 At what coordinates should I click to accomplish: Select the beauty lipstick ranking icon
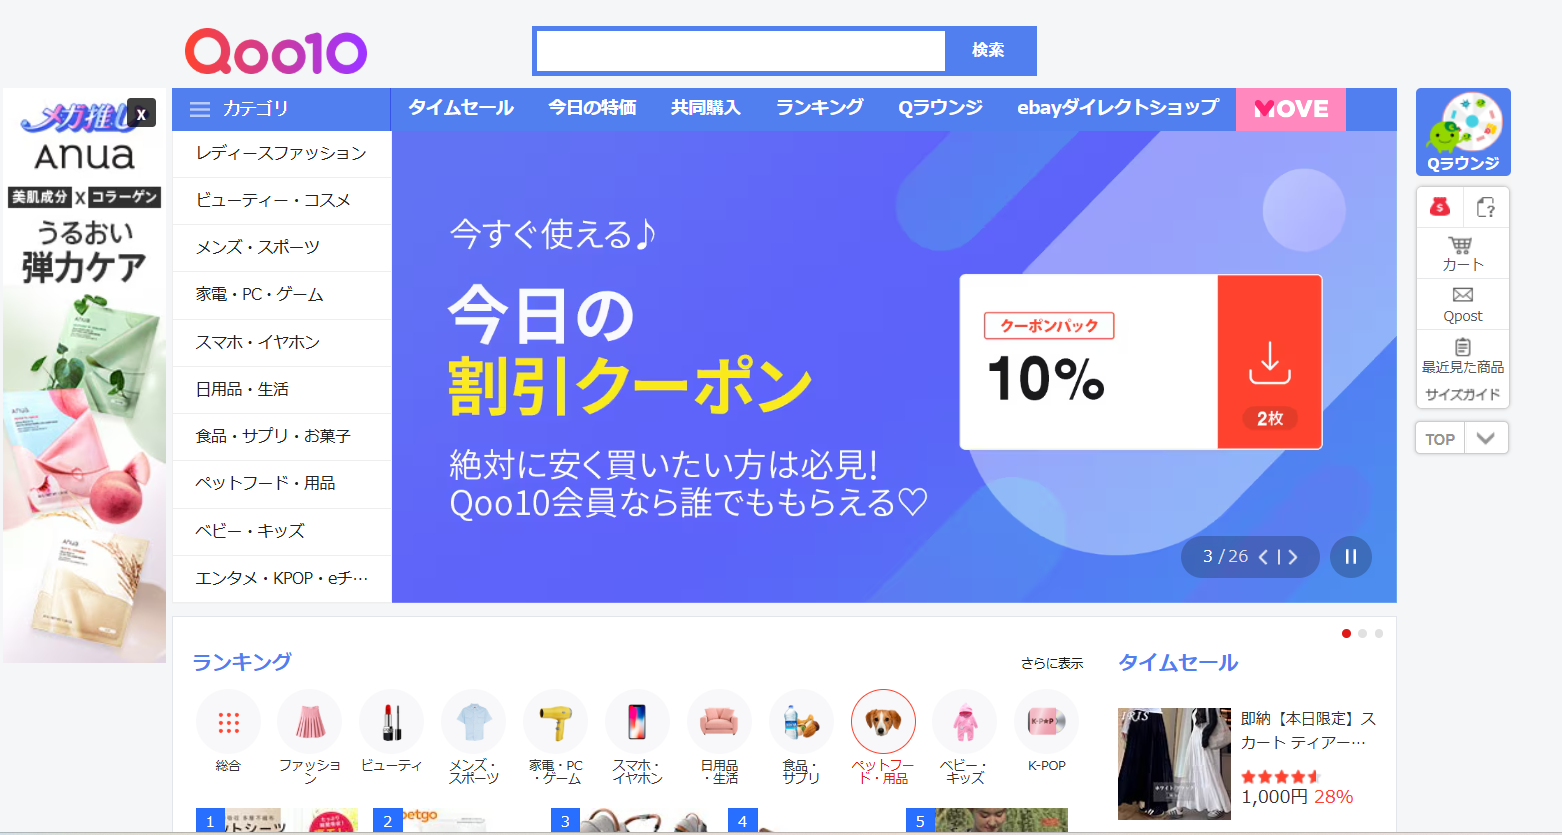(391, 721)
